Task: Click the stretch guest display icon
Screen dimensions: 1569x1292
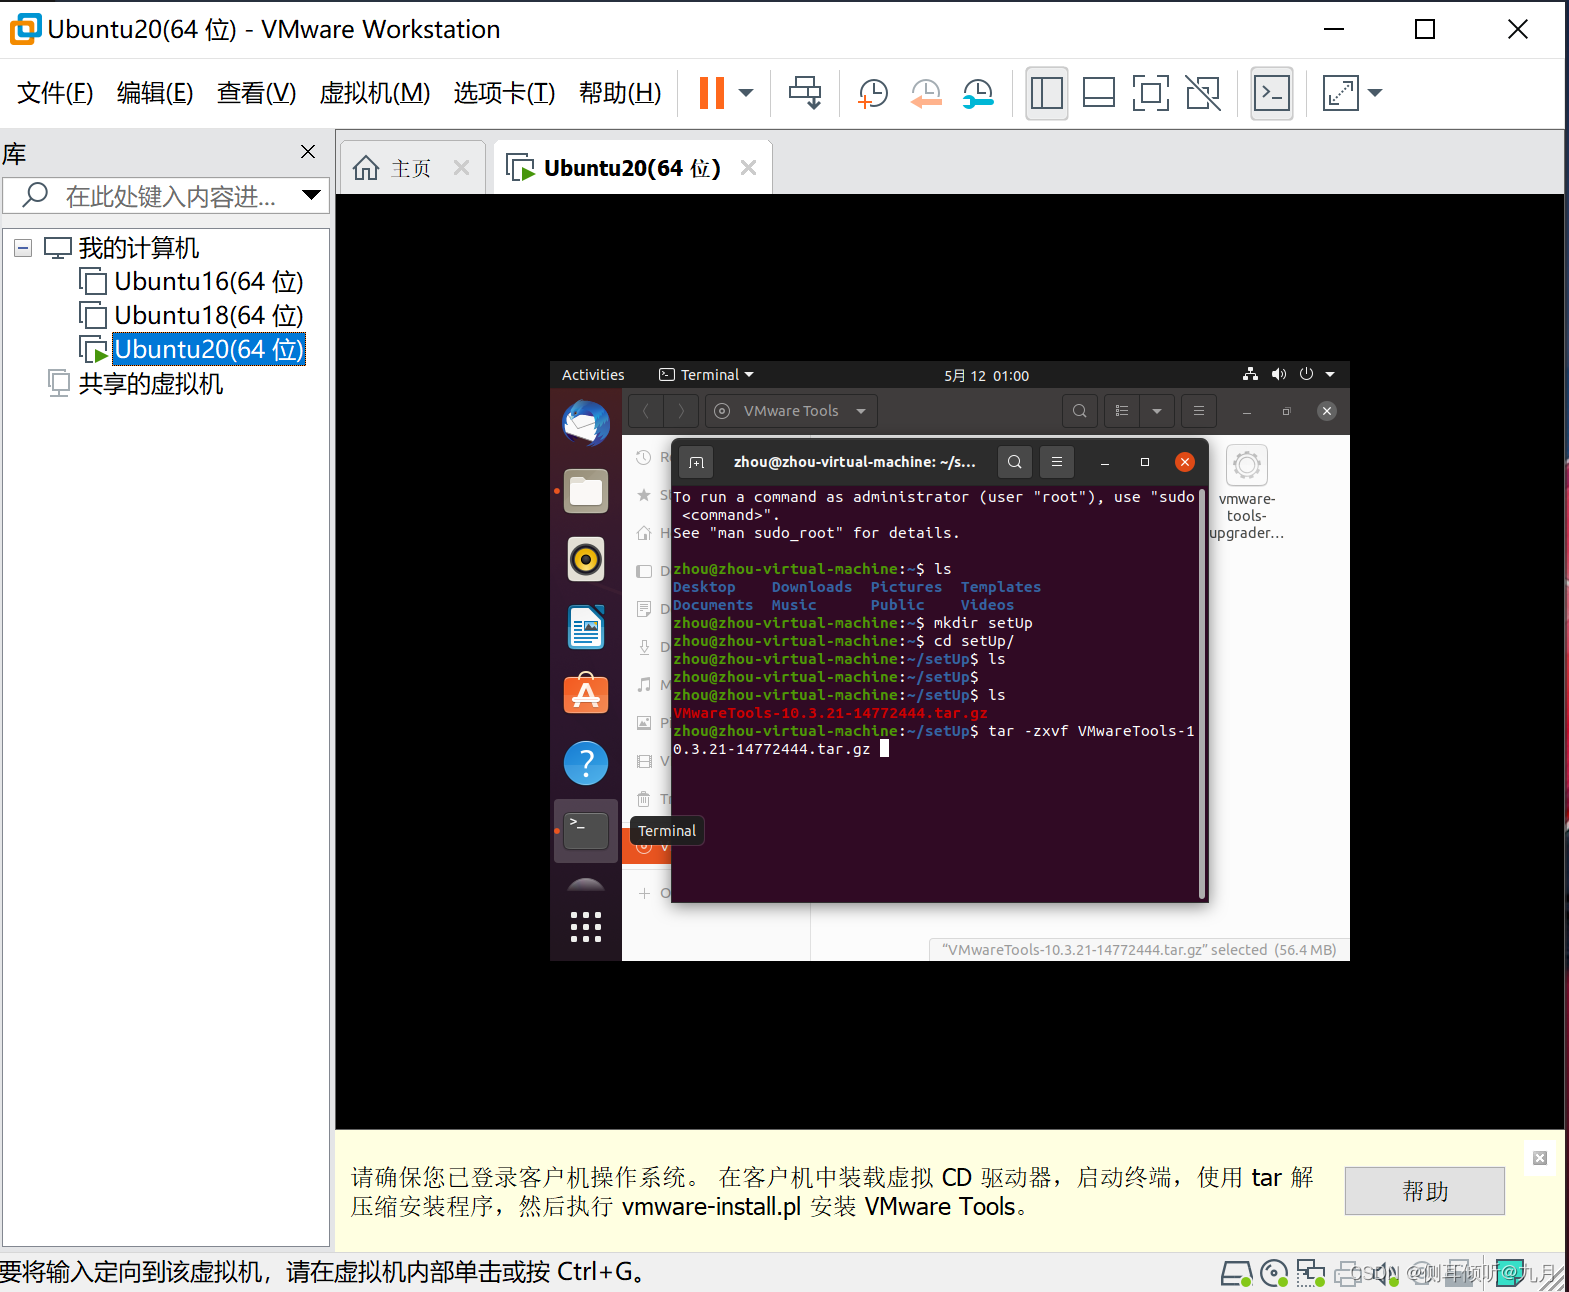Action: point(1341,93)
